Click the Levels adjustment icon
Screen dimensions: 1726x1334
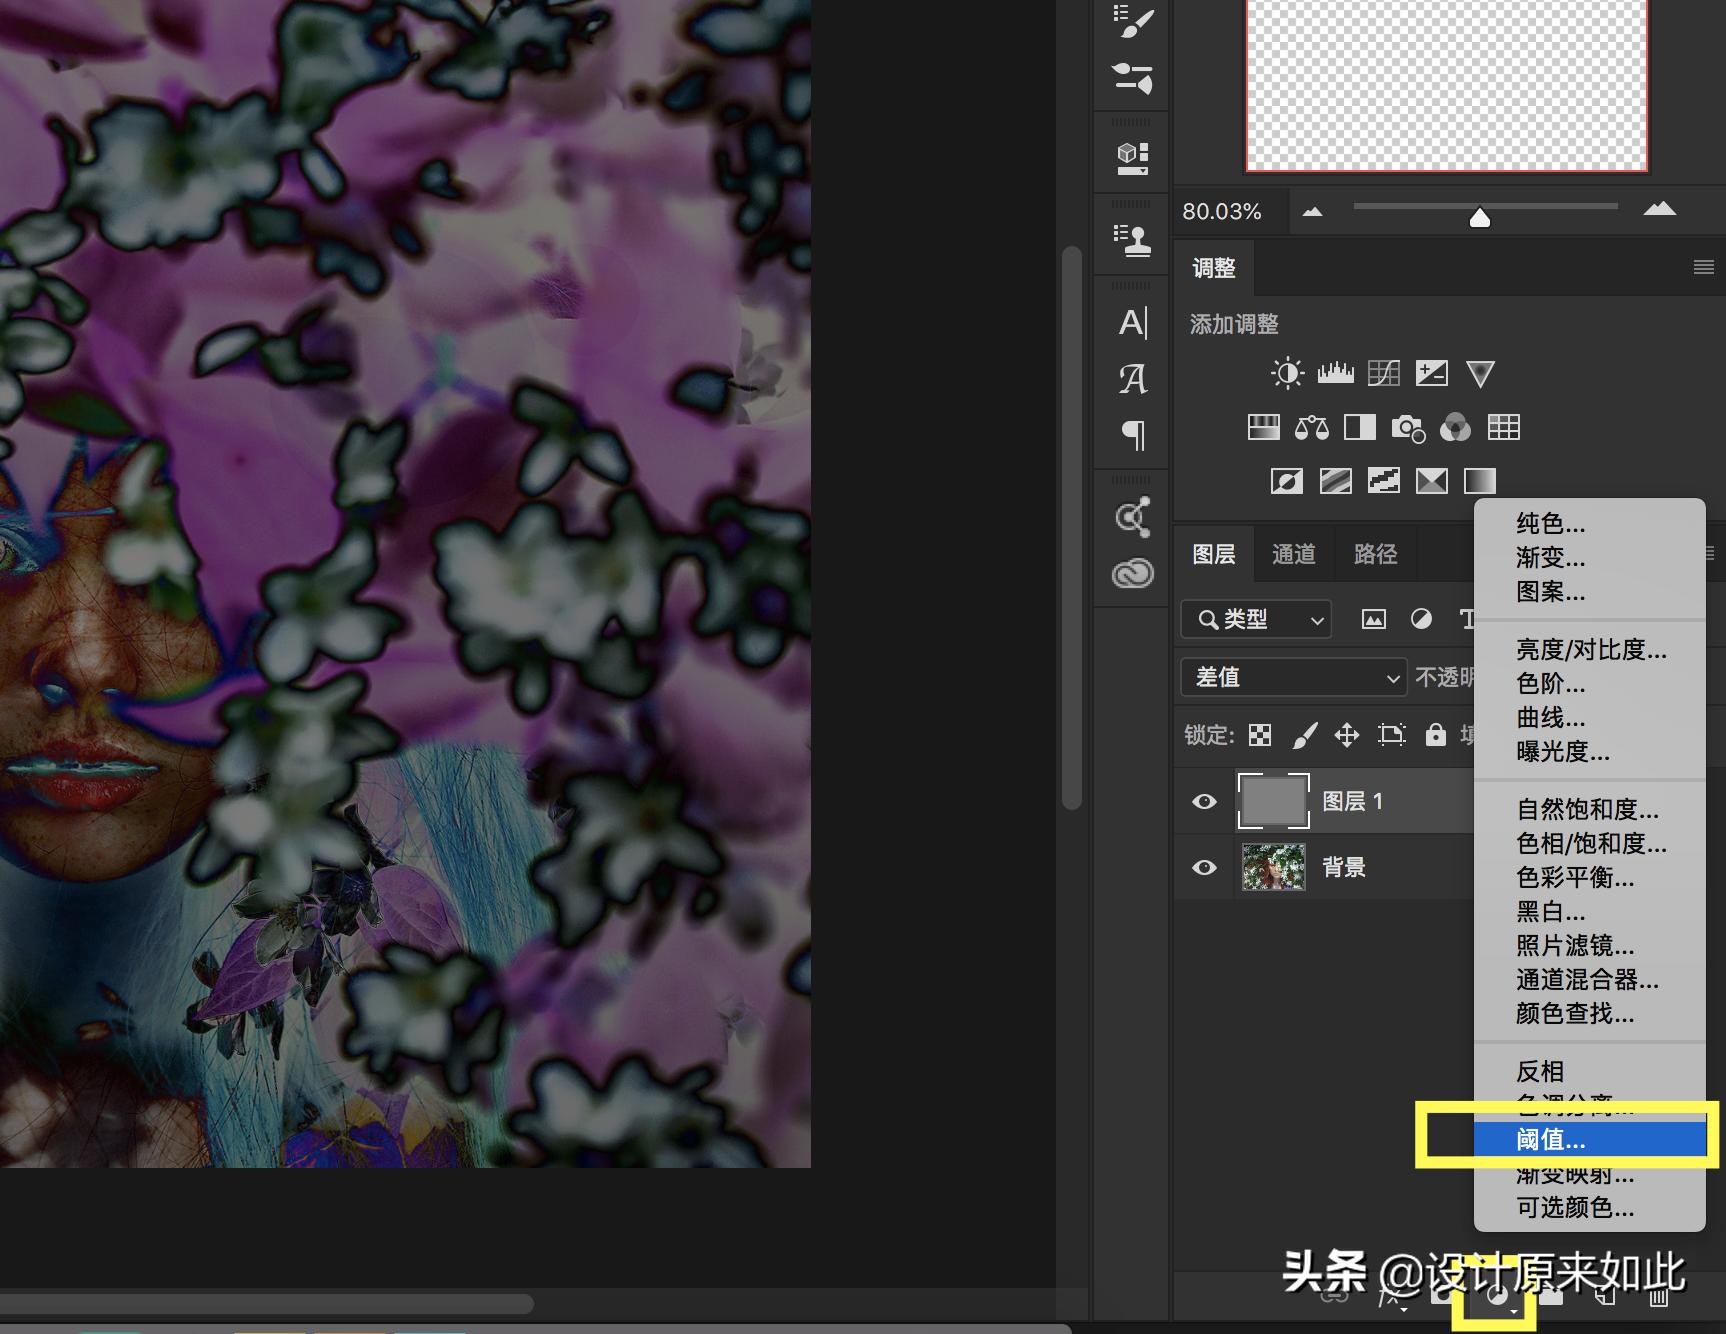(x=1335, y=374)
